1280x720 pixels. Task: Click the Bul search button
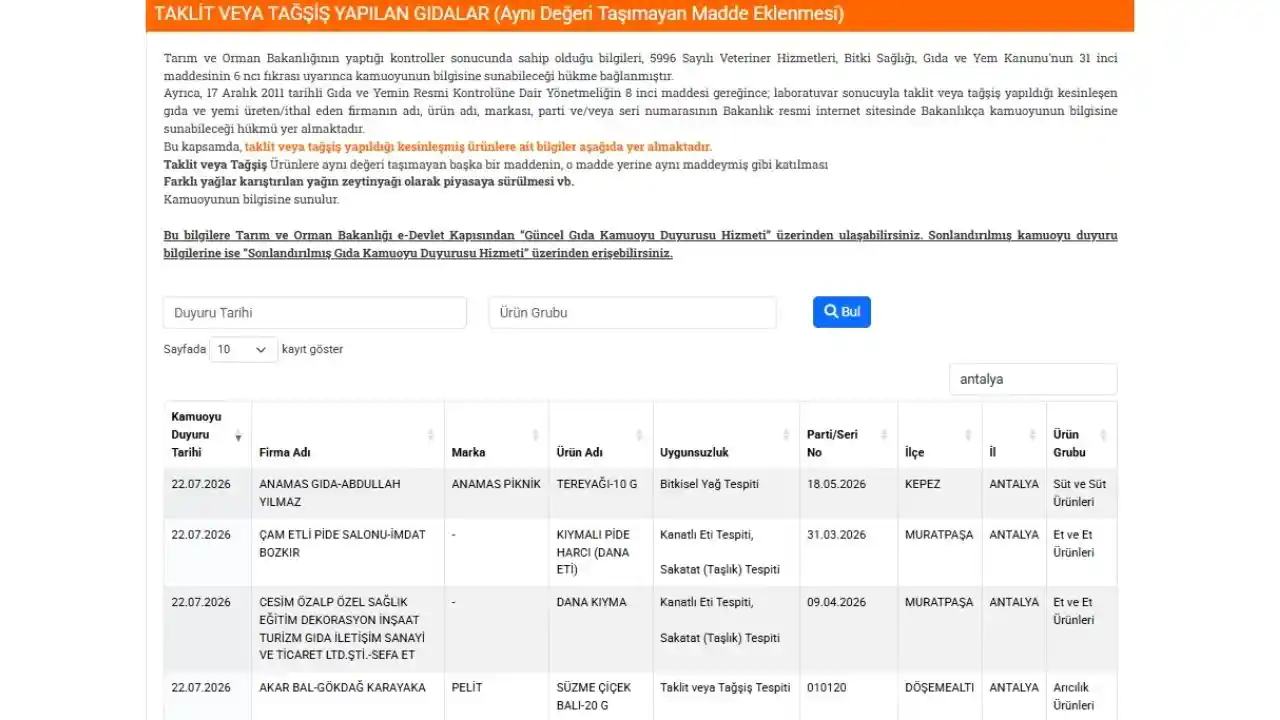pyautogui.click(x=841, y=312)
